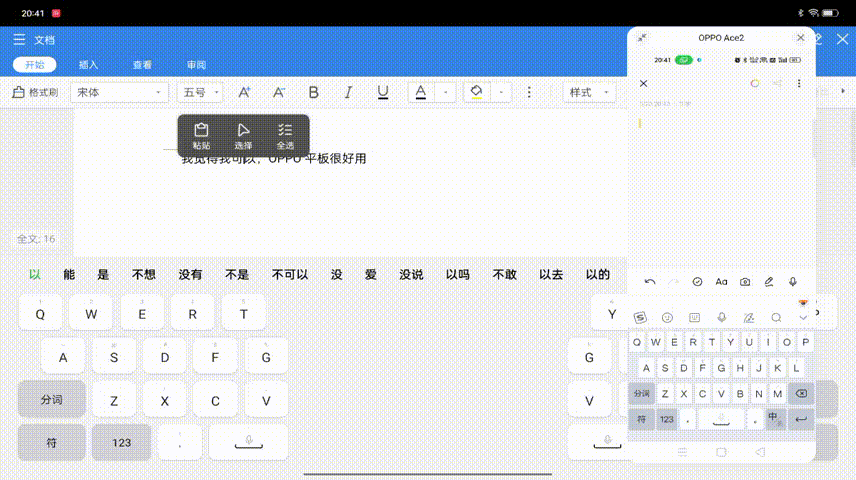Screen dimensions: 856x480
Task: Tap the camera icon in notes toolbar
Action: pyautogui.click(x=745, y=282)
